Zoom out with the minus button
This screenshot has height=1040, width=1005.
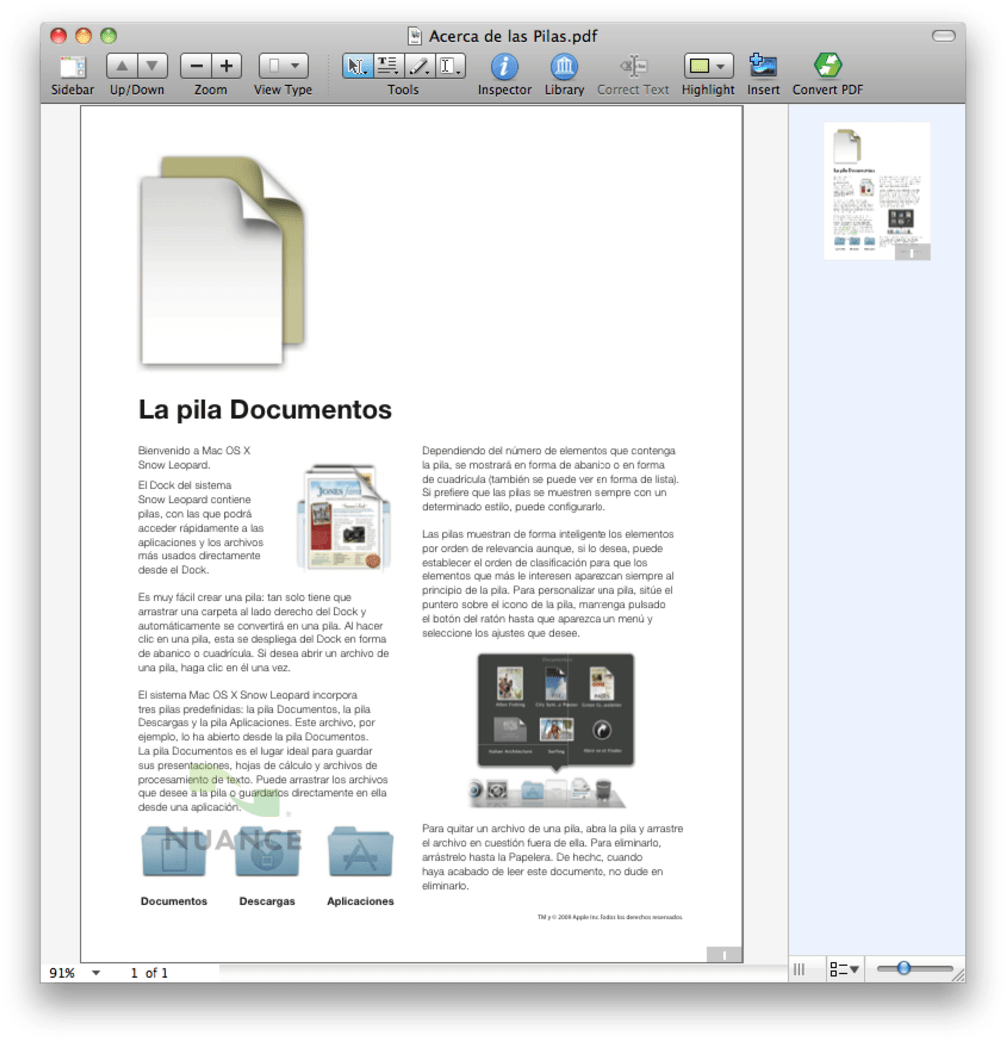(195, 65)
